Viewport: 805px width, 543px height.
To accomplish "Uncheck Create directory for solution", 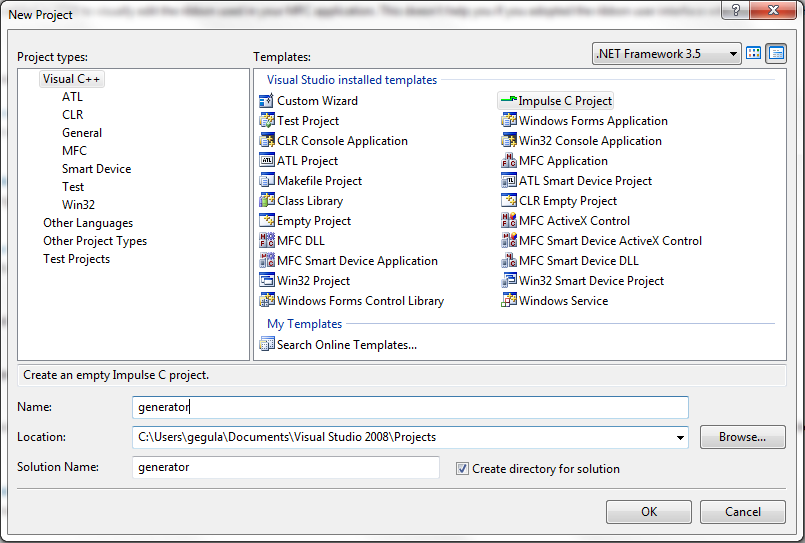I will tap(462, 469).
